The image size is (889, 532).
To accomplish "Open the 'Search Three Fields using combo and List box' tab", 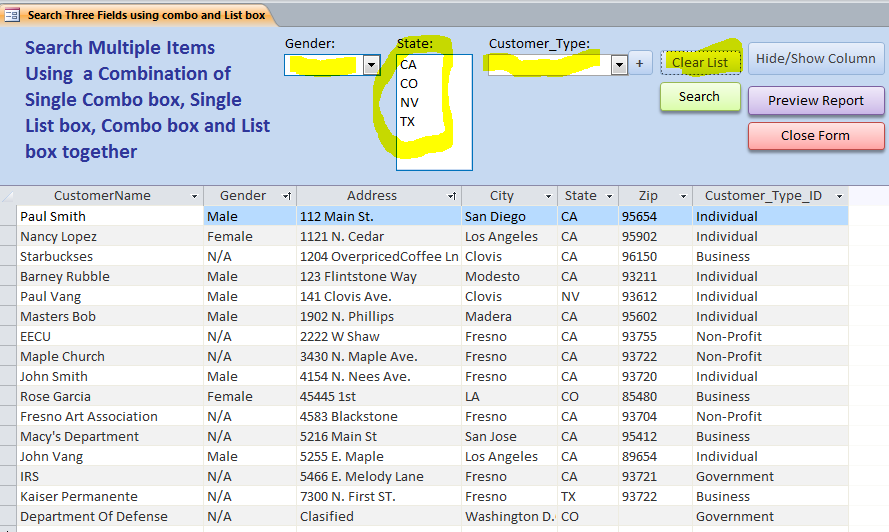I will tap(146, 15).
